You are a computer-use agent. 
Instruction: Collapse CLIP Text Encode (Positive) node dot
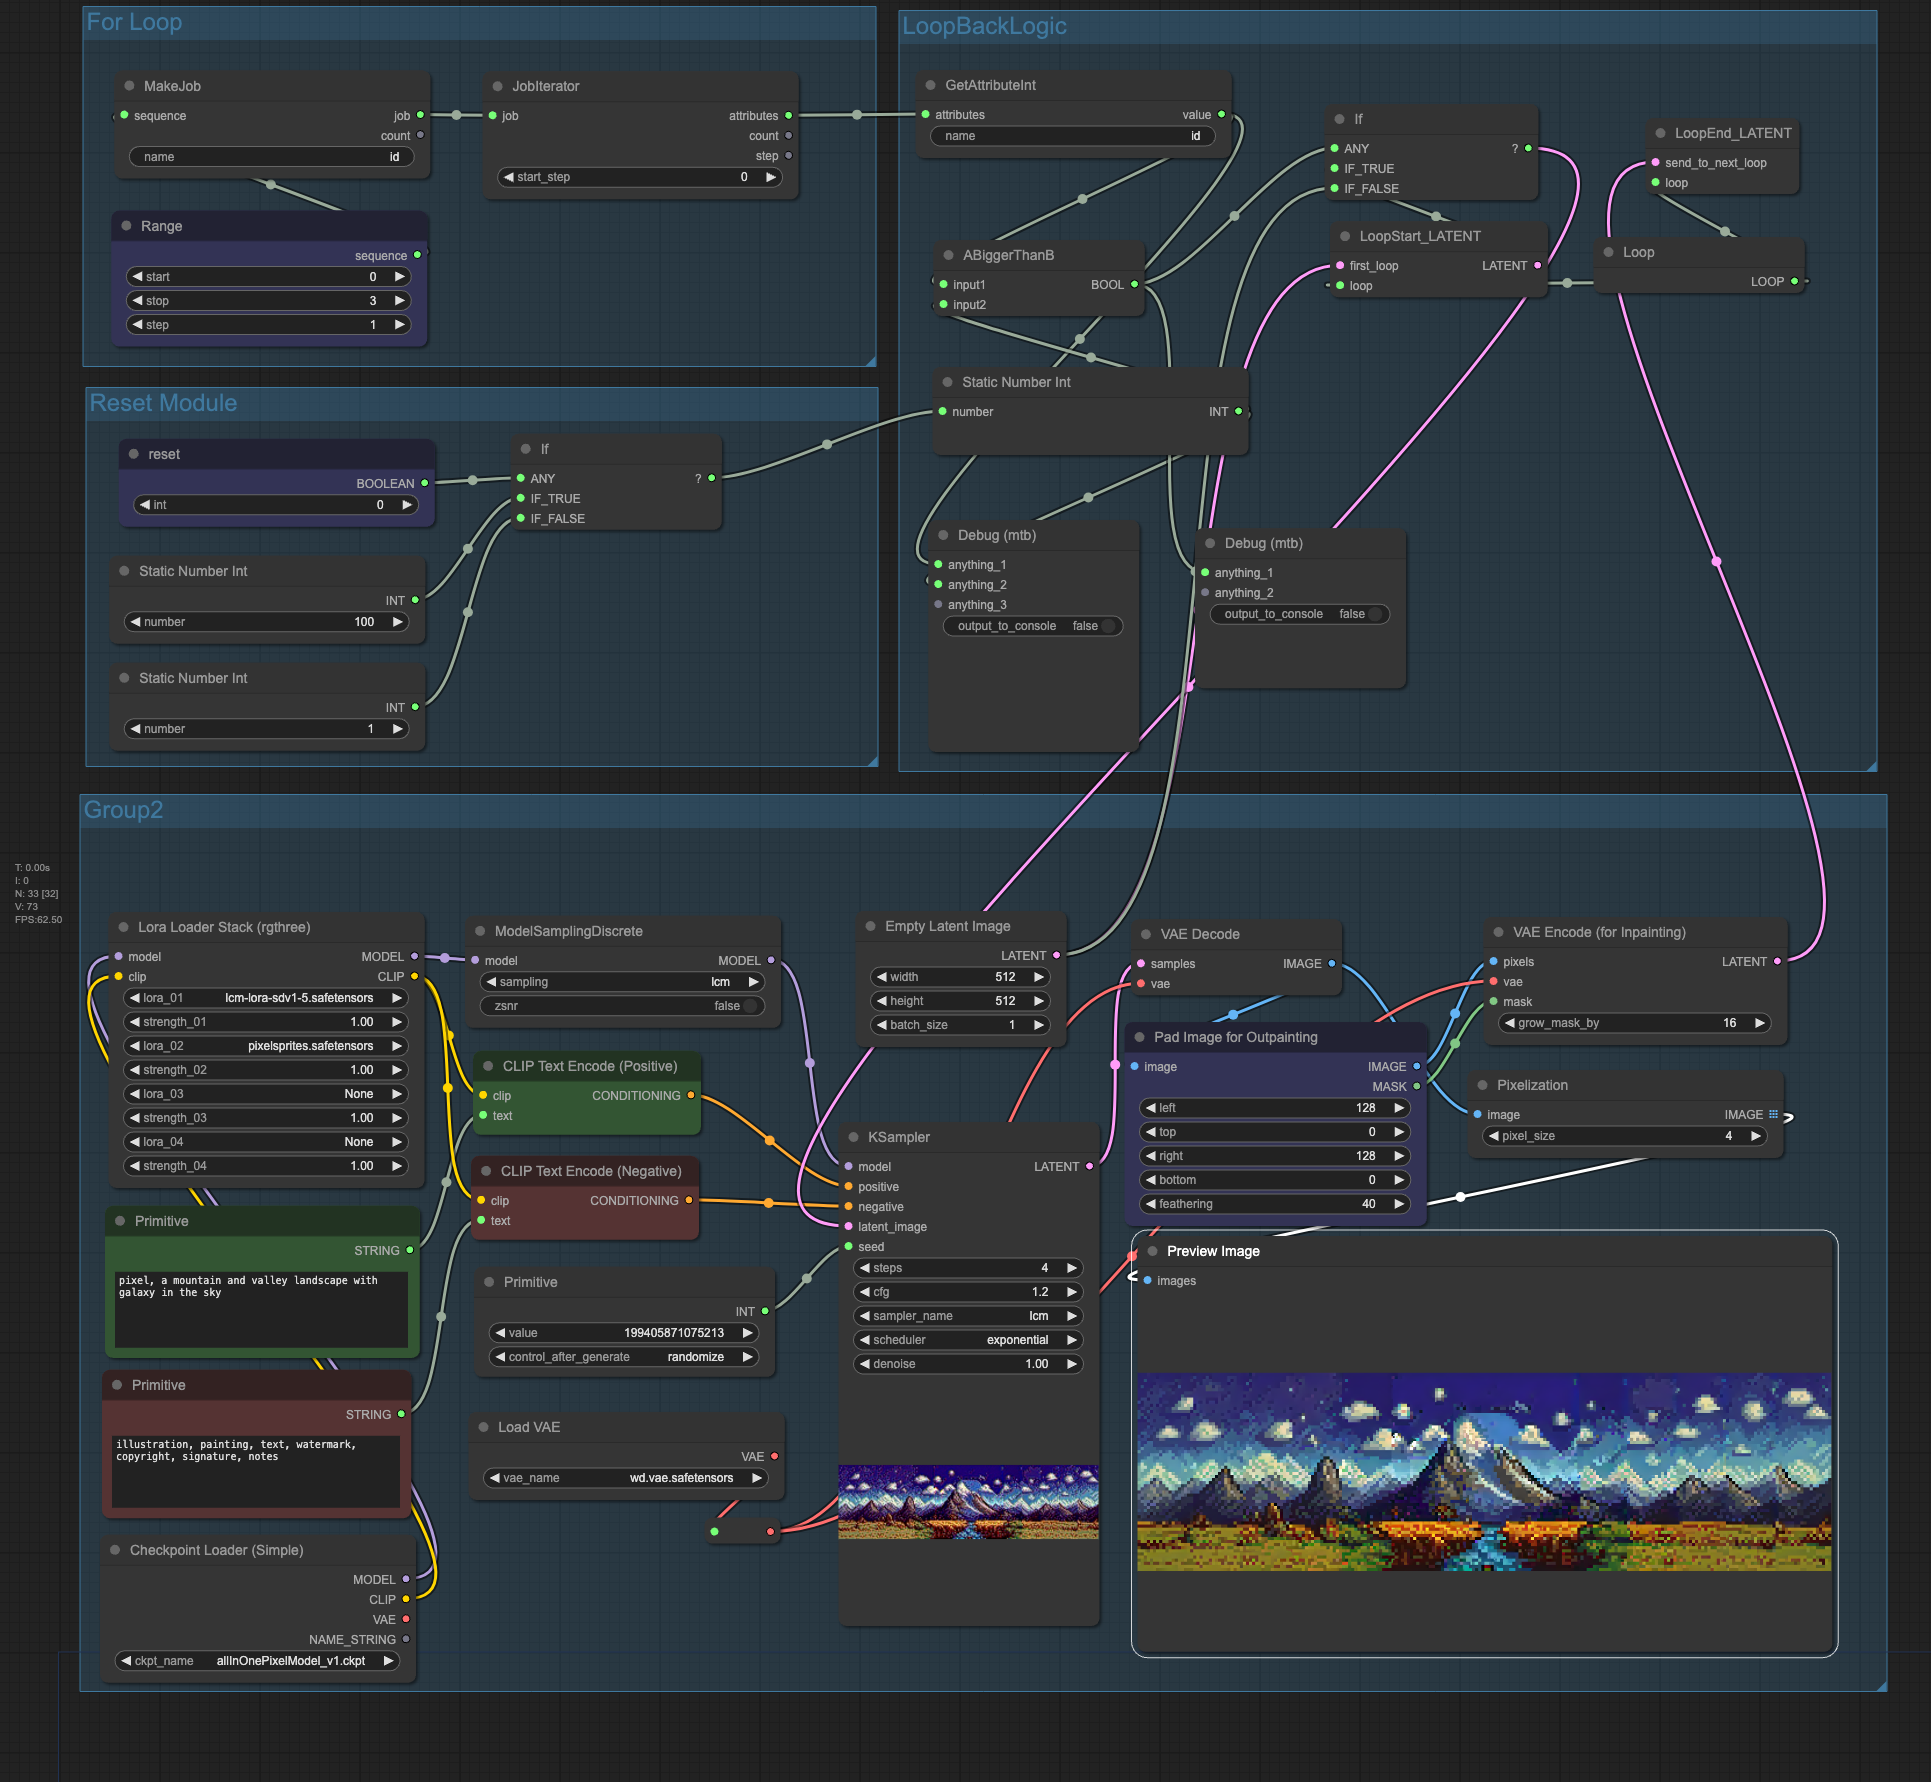coord(489,1066)
